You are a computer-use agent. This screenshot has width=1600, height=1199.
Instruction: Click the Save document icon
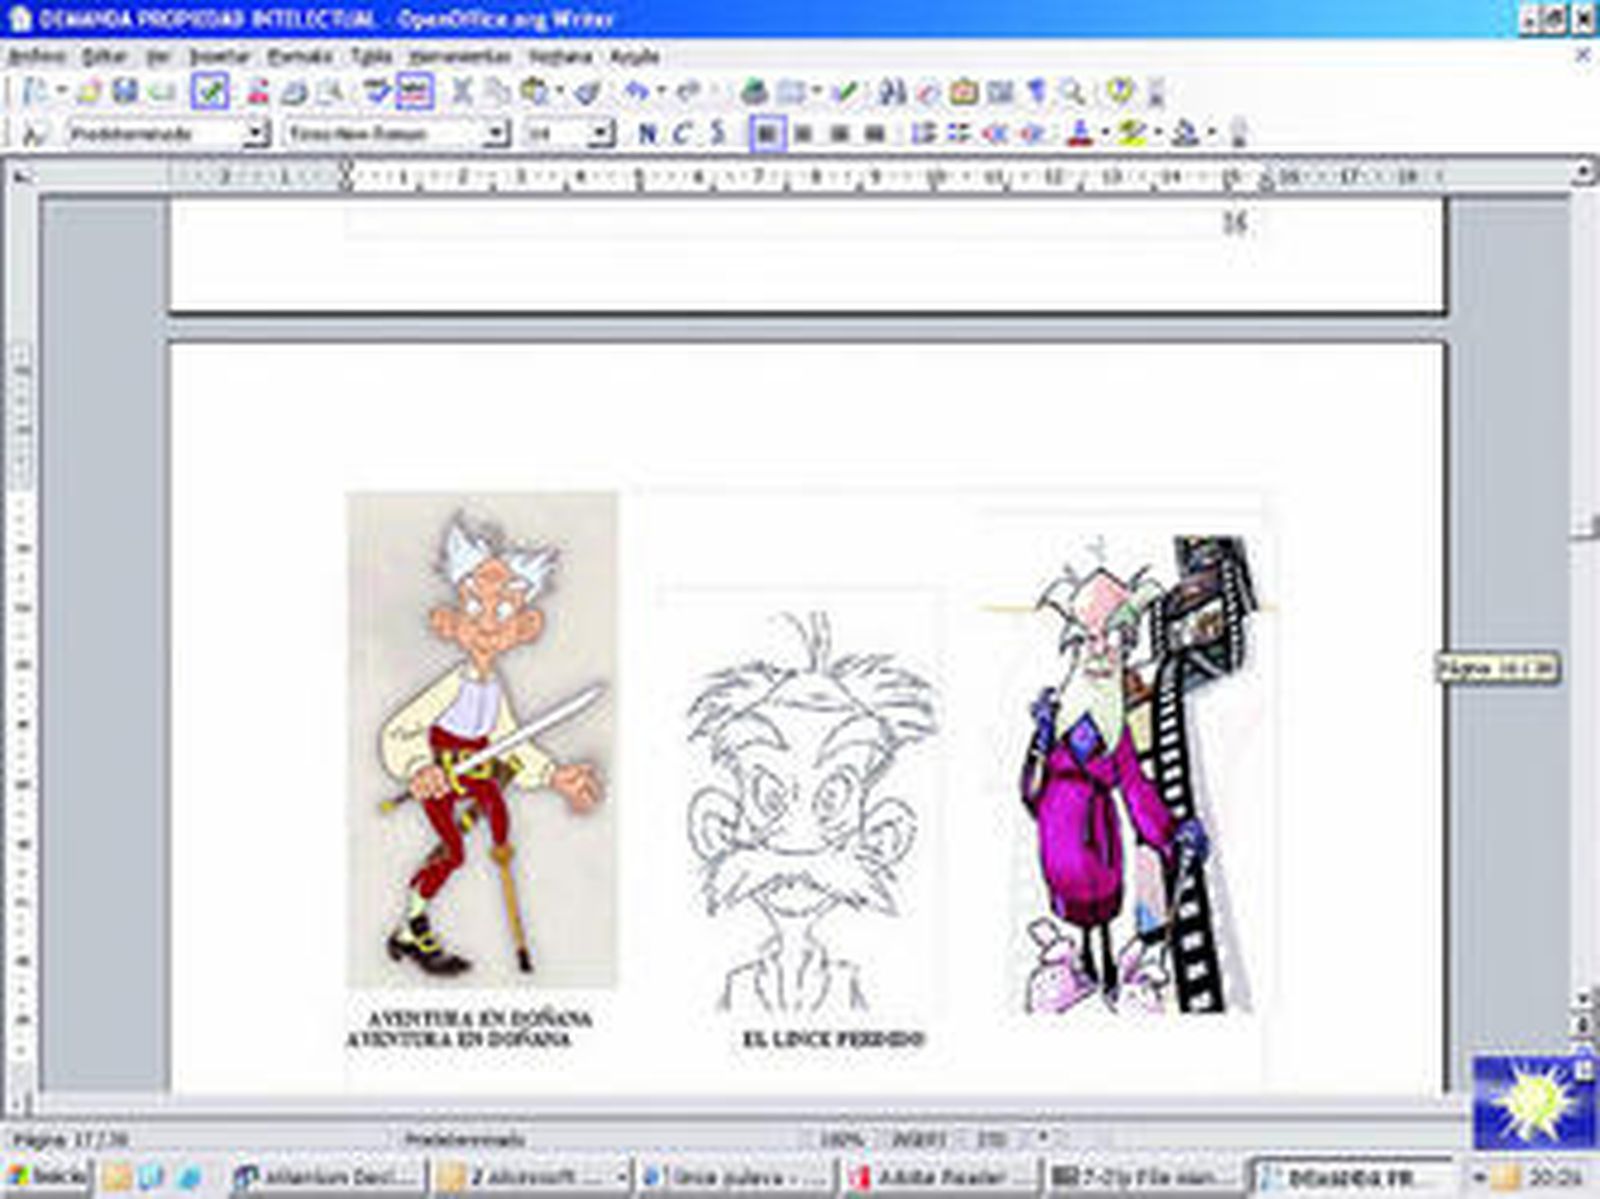tap(125, 92)
